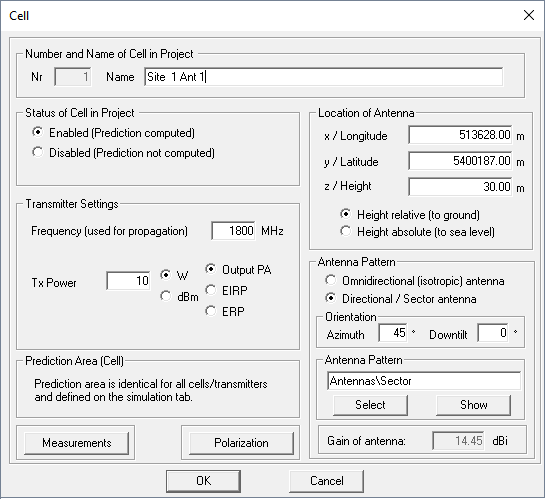Image resolution: width=545 pixels, height=499 pixels.
Task: Confirm cell settings with OK
Action: [x=203, y=481]
